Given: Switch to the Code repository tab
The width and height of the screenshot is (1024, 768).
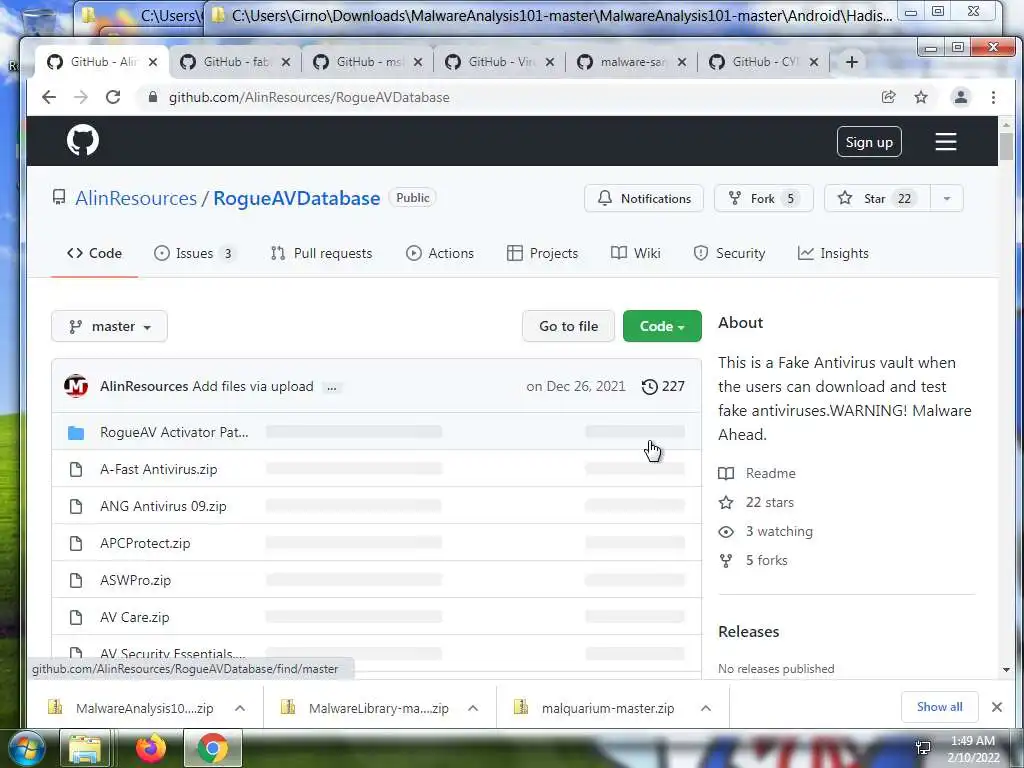Looking at the screenshot, I should pyautogui.click(x=94, y=253).
